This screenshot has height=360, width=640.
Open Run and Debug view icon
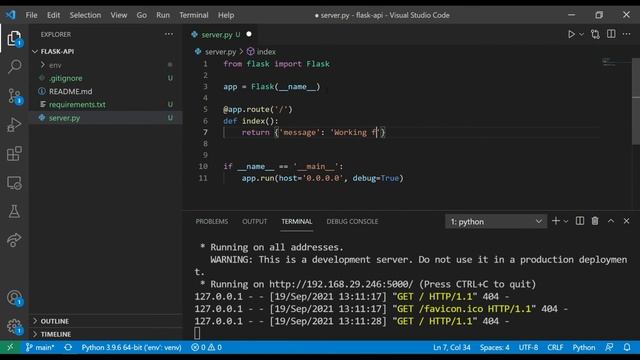pos(14,125)
